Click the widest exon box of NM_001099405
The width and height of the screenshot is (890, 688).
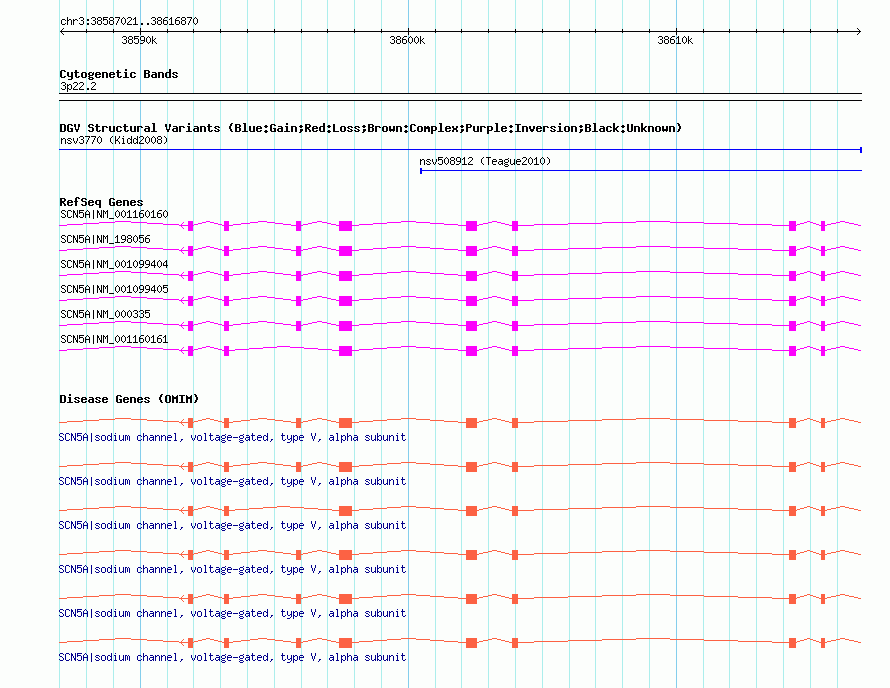click(x=345, y=301)
